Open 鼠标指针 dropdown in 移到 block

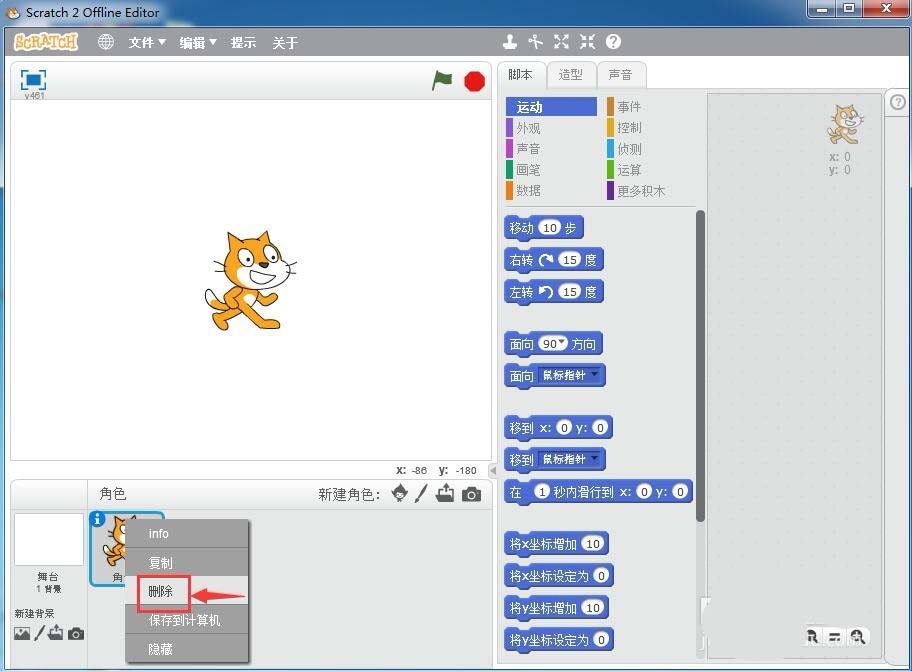coord(569,459)
